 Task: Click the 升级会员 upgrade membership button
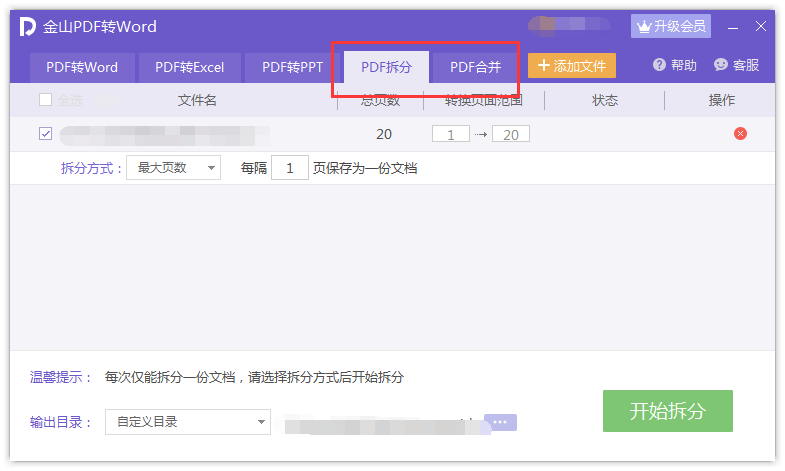point(670,26)
